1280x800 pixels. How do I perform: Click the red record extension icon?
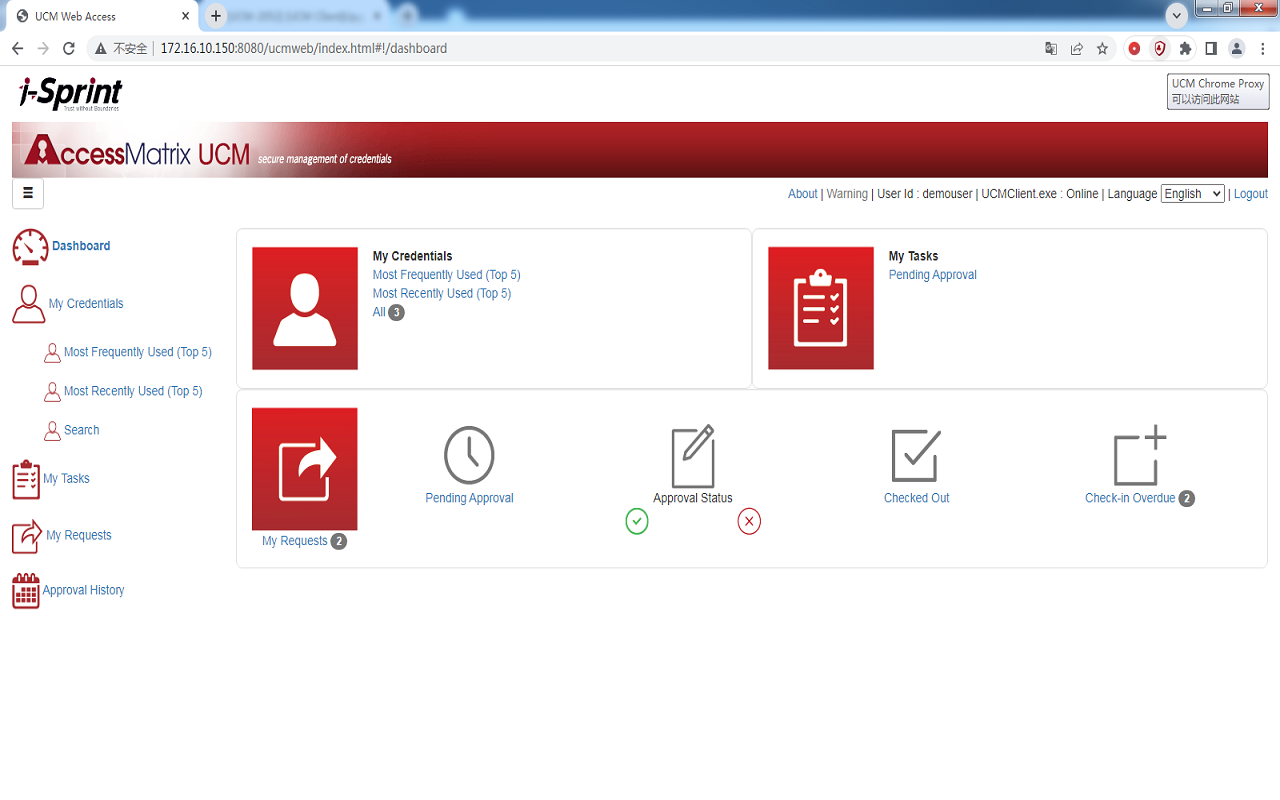(x=1134, y=48)
